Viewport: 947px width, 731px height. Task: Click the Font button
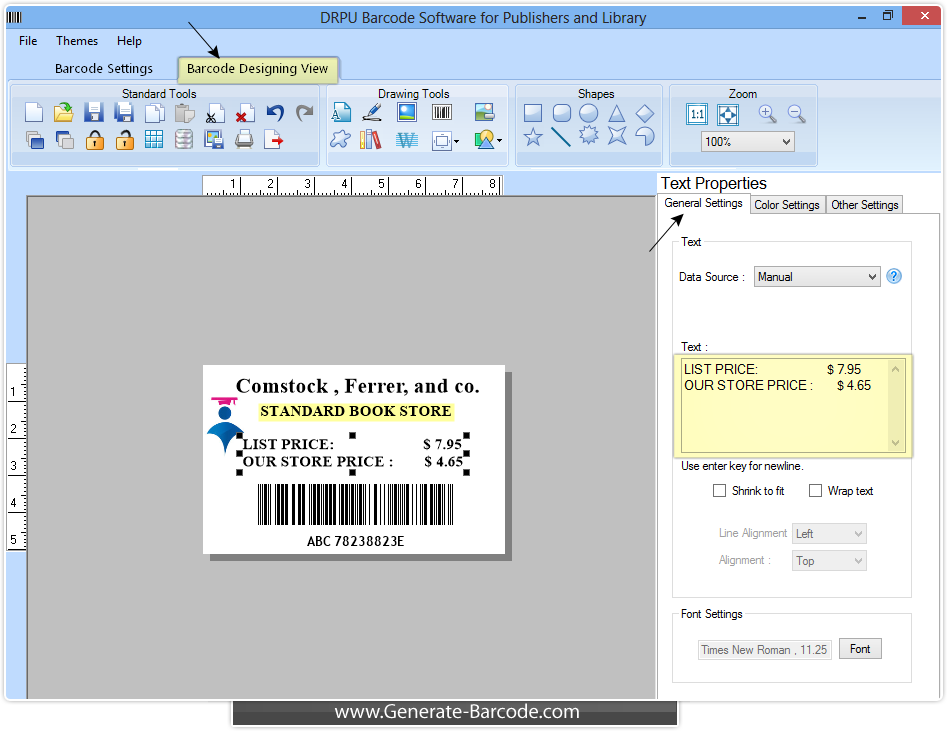pos(860,649)
